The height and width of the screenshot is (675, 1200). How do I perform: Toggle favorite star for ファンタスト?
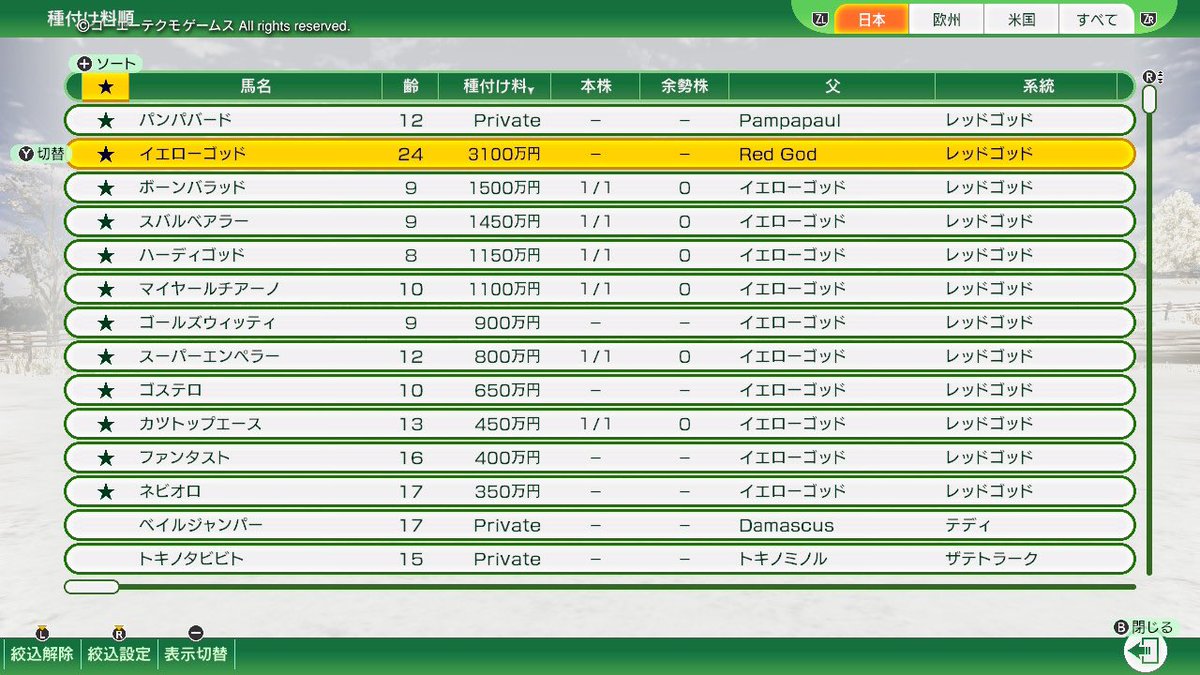(x=105, y=458)
